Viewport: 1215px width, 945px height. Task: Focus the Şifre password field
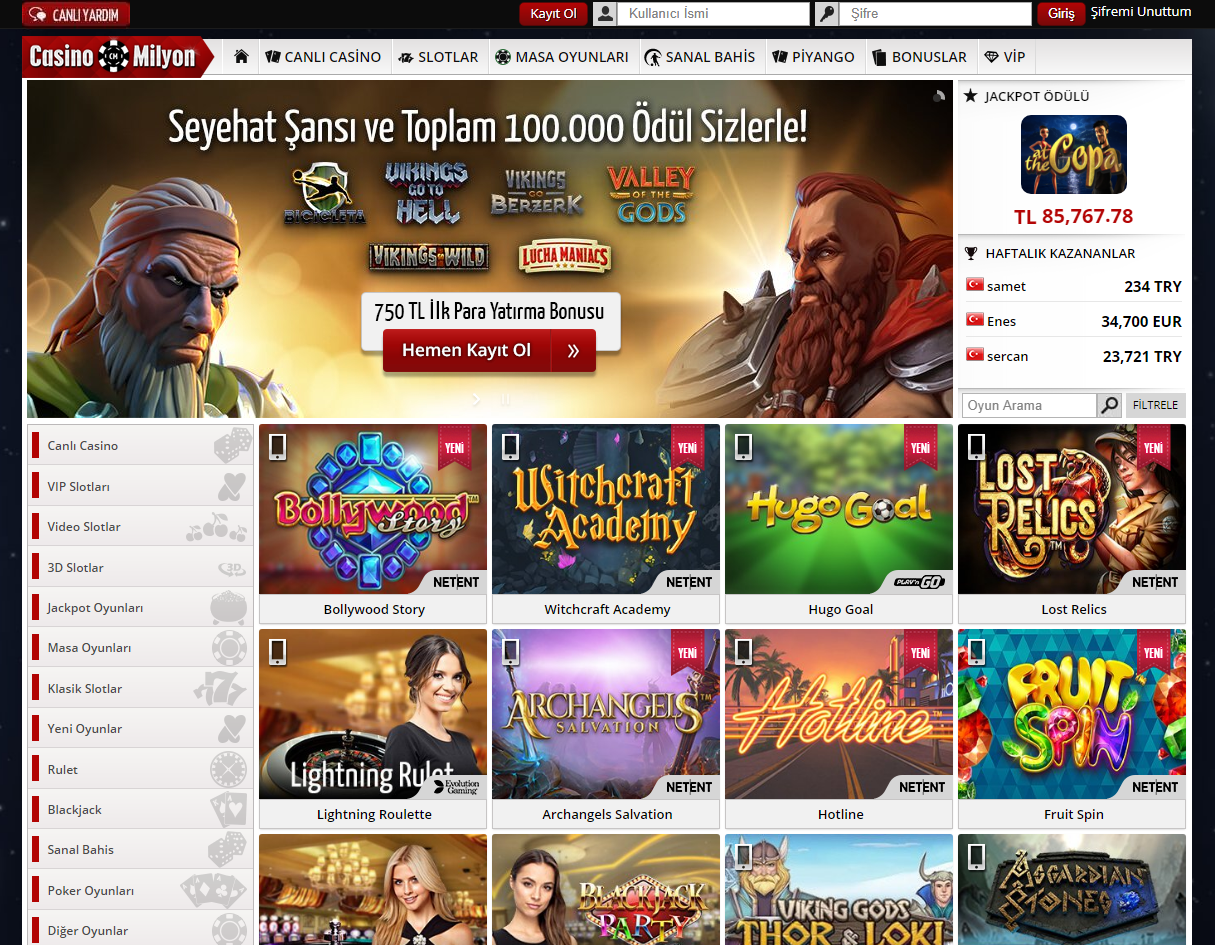click(x=935, y=14)
